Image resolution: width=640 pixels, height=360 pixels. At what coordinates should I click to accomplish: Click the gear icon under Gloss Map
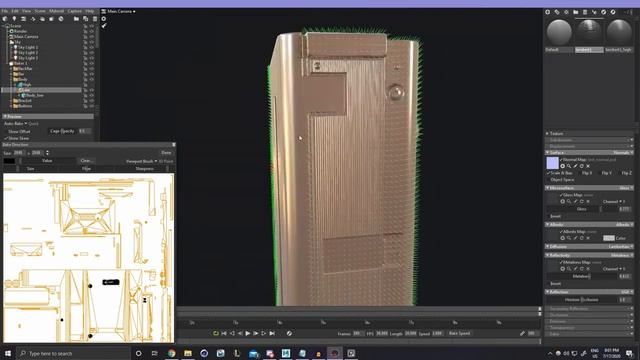click(x=562, y=202)
